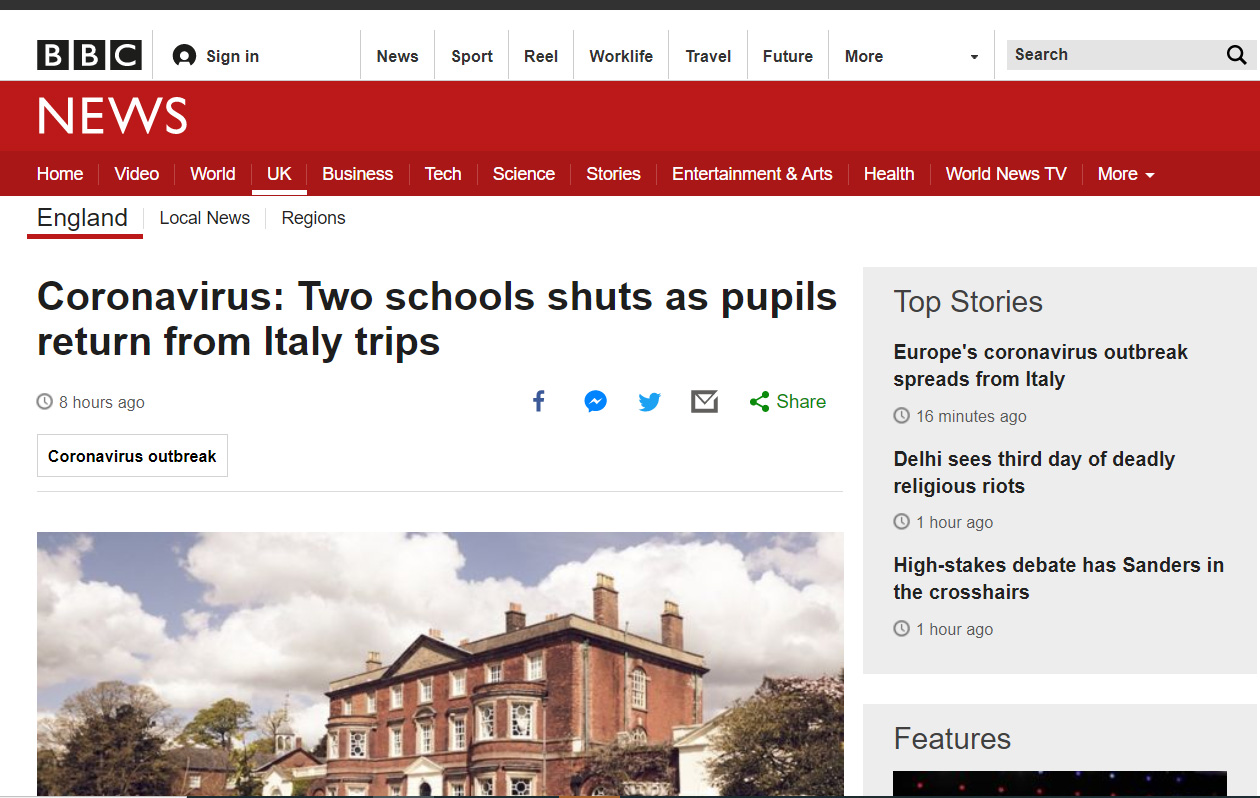
Task: Click the article headline about two schools
Action: click(437, 319)
